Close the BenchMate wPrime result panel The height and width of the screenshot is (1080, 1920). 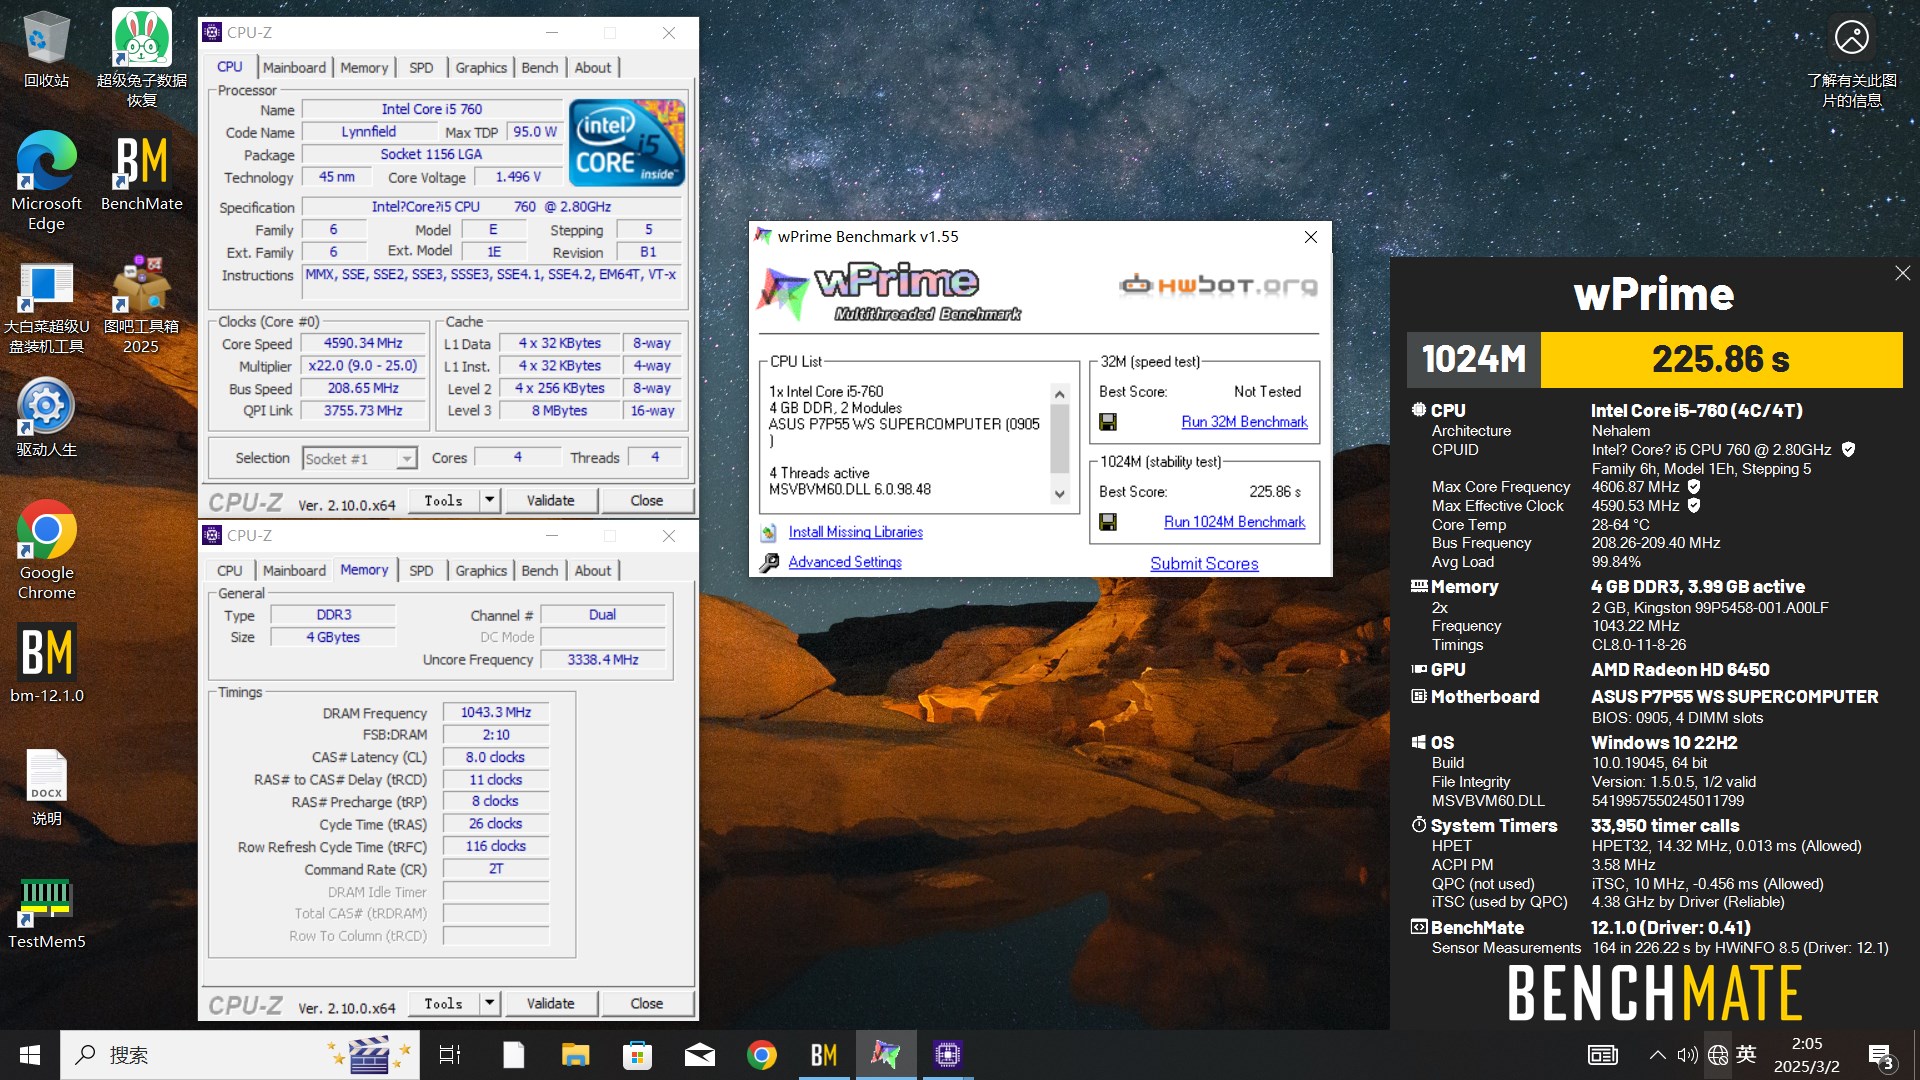(x=1902, y=273)
